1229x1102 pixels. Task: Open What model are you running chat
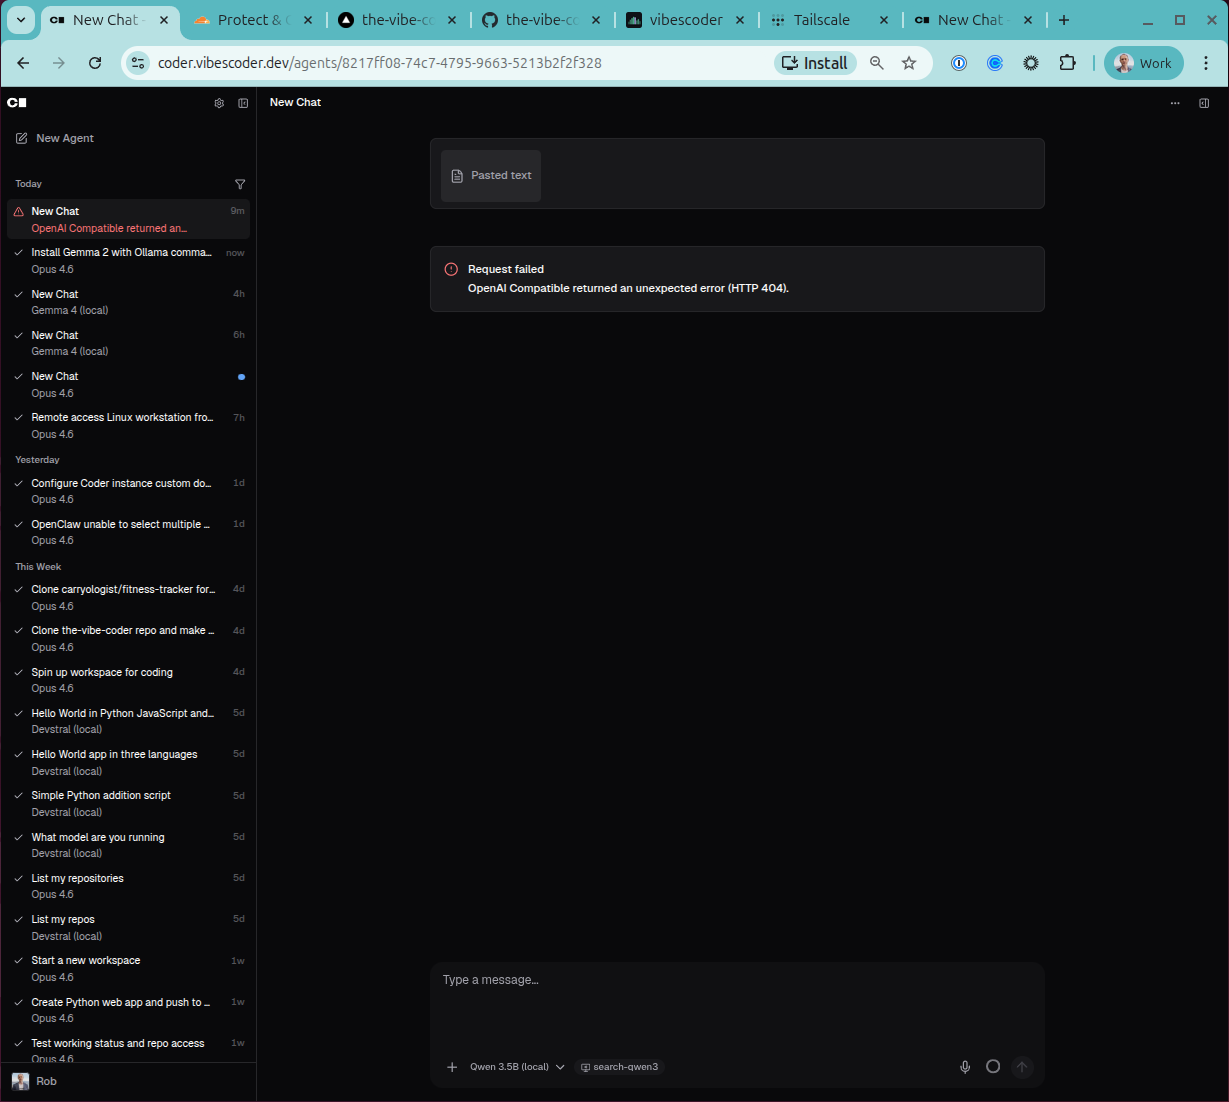pyautogui.click(x=128, y=845)
